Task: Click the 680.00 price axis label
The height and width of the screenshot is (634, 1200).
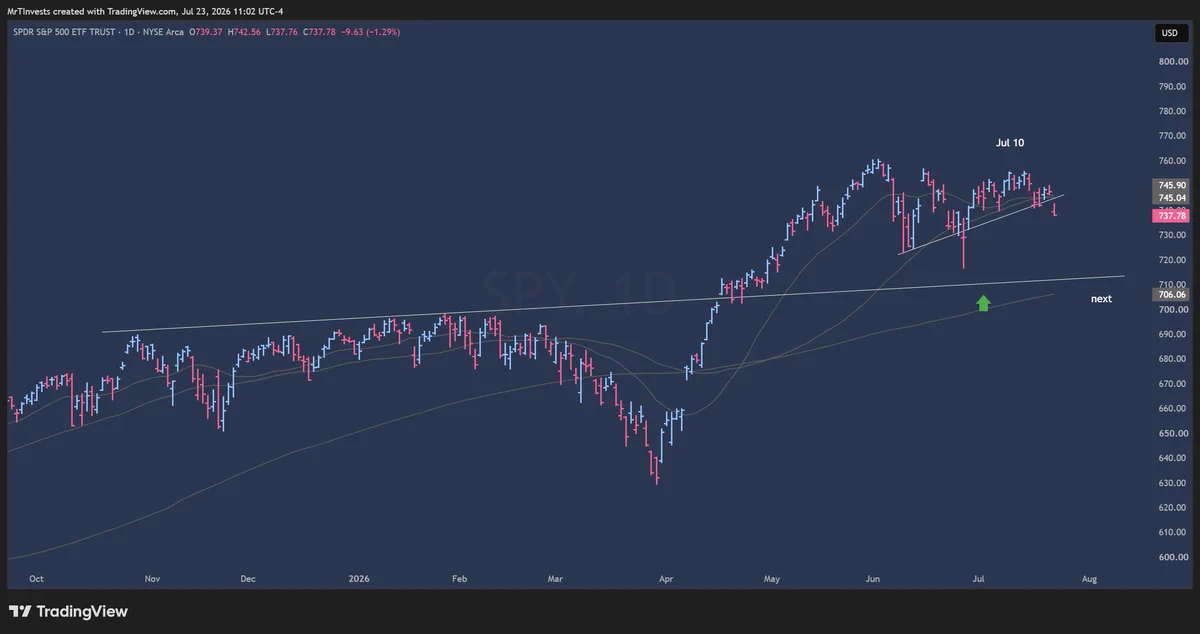Action: (x=1173, y=359)
